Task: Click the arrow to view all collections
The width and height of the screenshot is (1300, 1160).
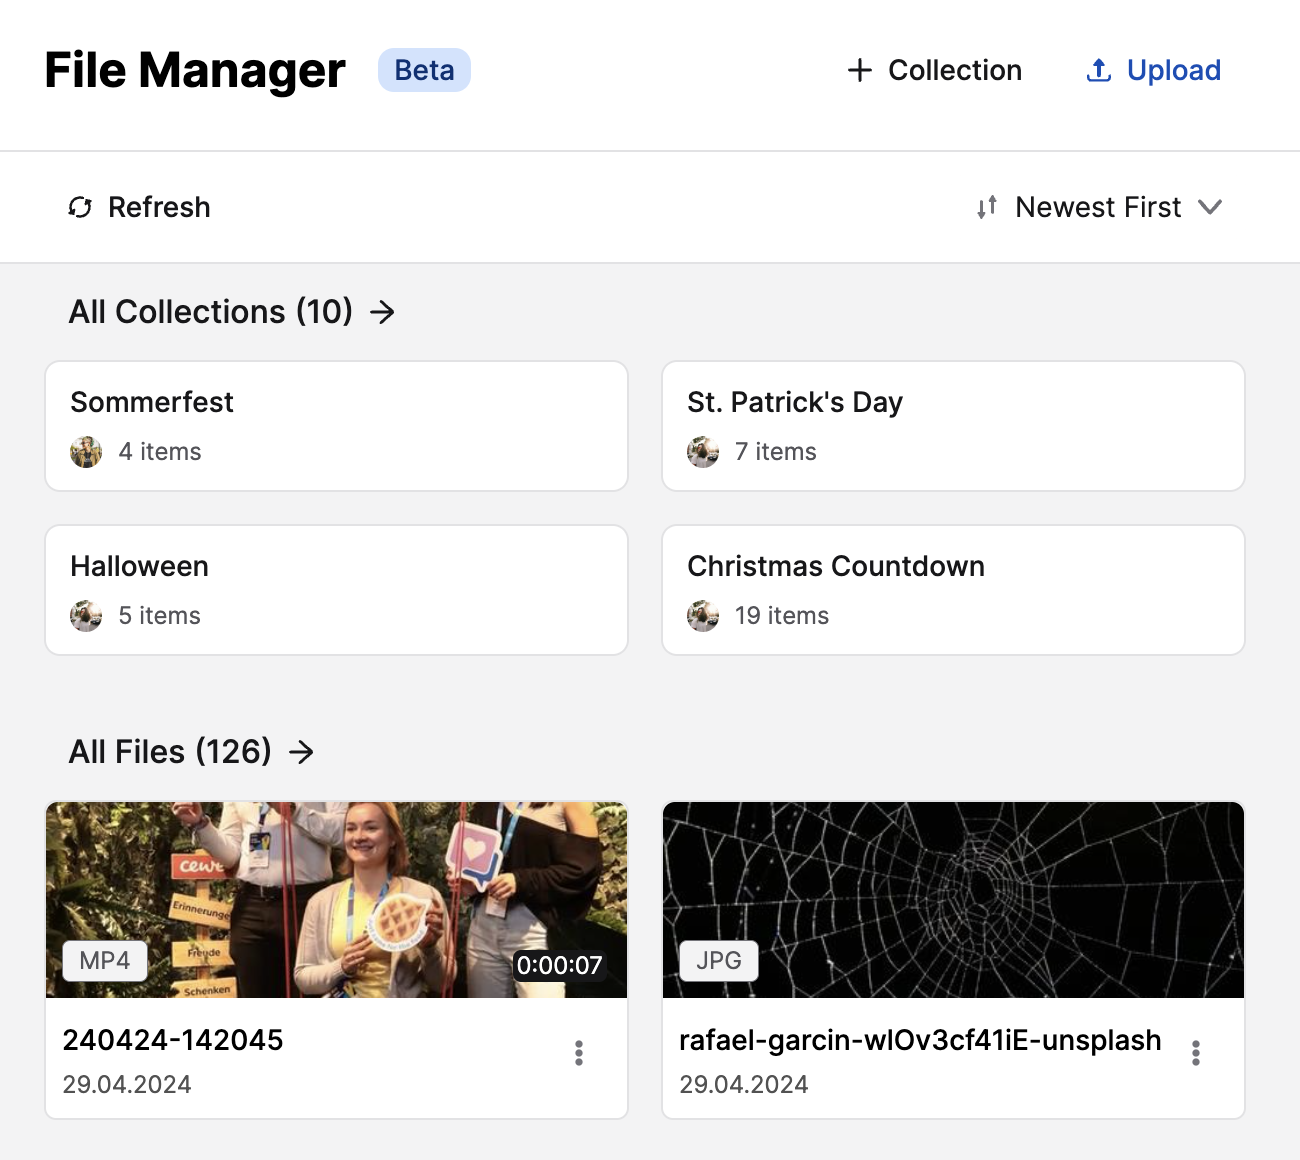Action: tap(383, 312)
